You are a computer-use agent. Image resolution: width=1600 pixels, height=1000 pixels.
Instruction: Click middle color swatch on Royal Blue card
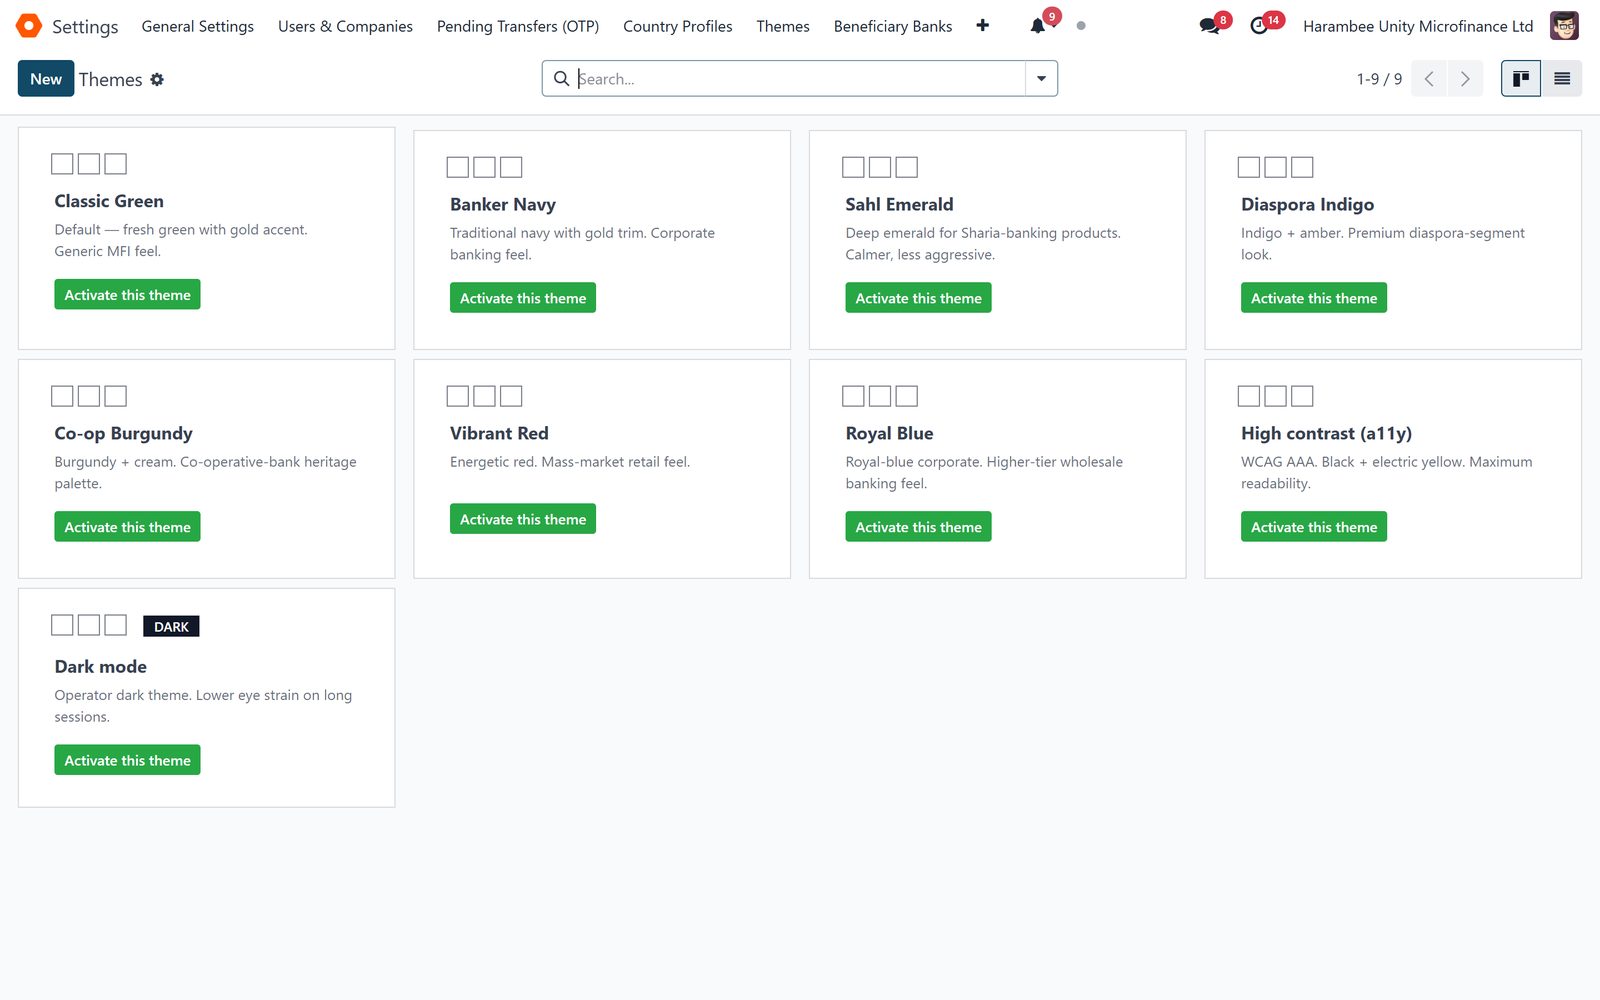(x=880, y=396)
